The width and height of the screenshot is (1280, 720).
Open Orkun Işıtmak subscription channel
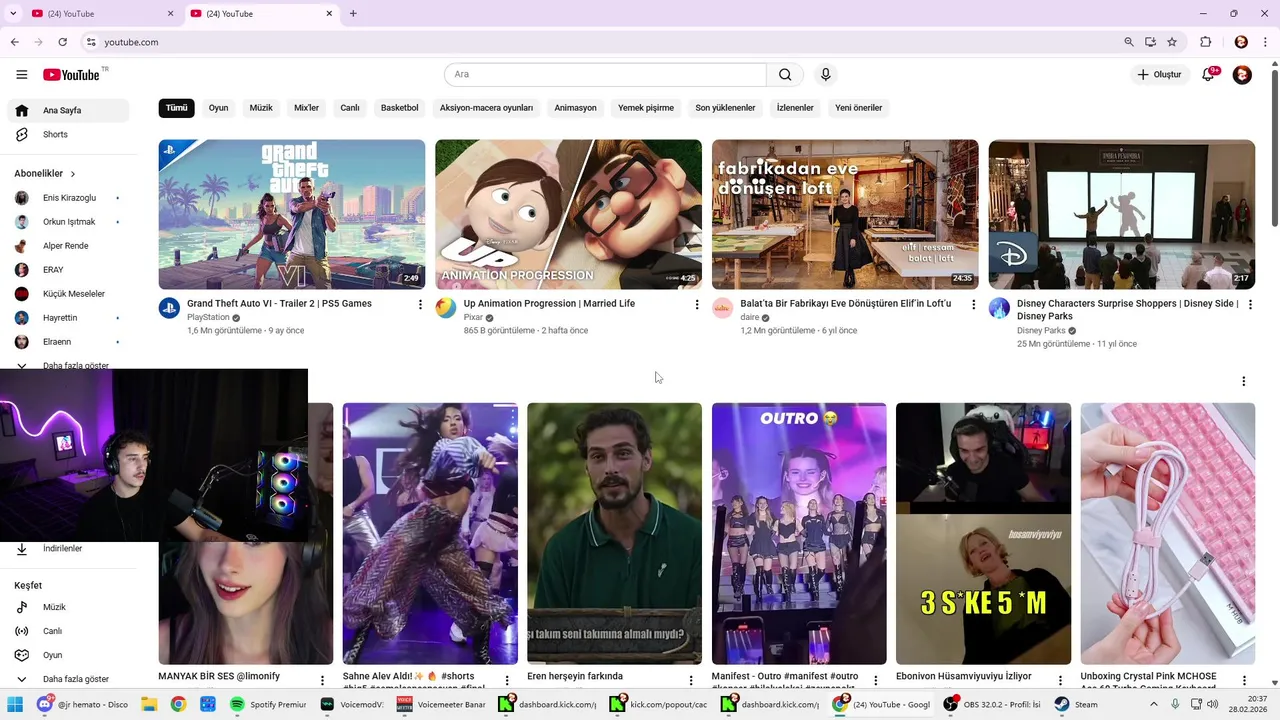click(x=68, y=222)
